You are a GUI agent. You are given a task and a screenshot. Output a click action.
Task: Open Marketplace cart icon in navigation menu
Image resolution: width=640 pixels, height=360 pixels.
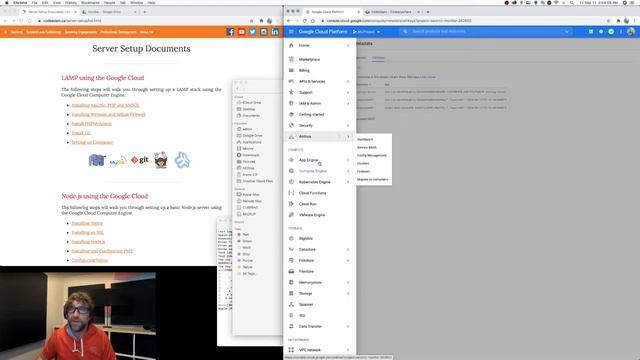[x=291, y=59]
